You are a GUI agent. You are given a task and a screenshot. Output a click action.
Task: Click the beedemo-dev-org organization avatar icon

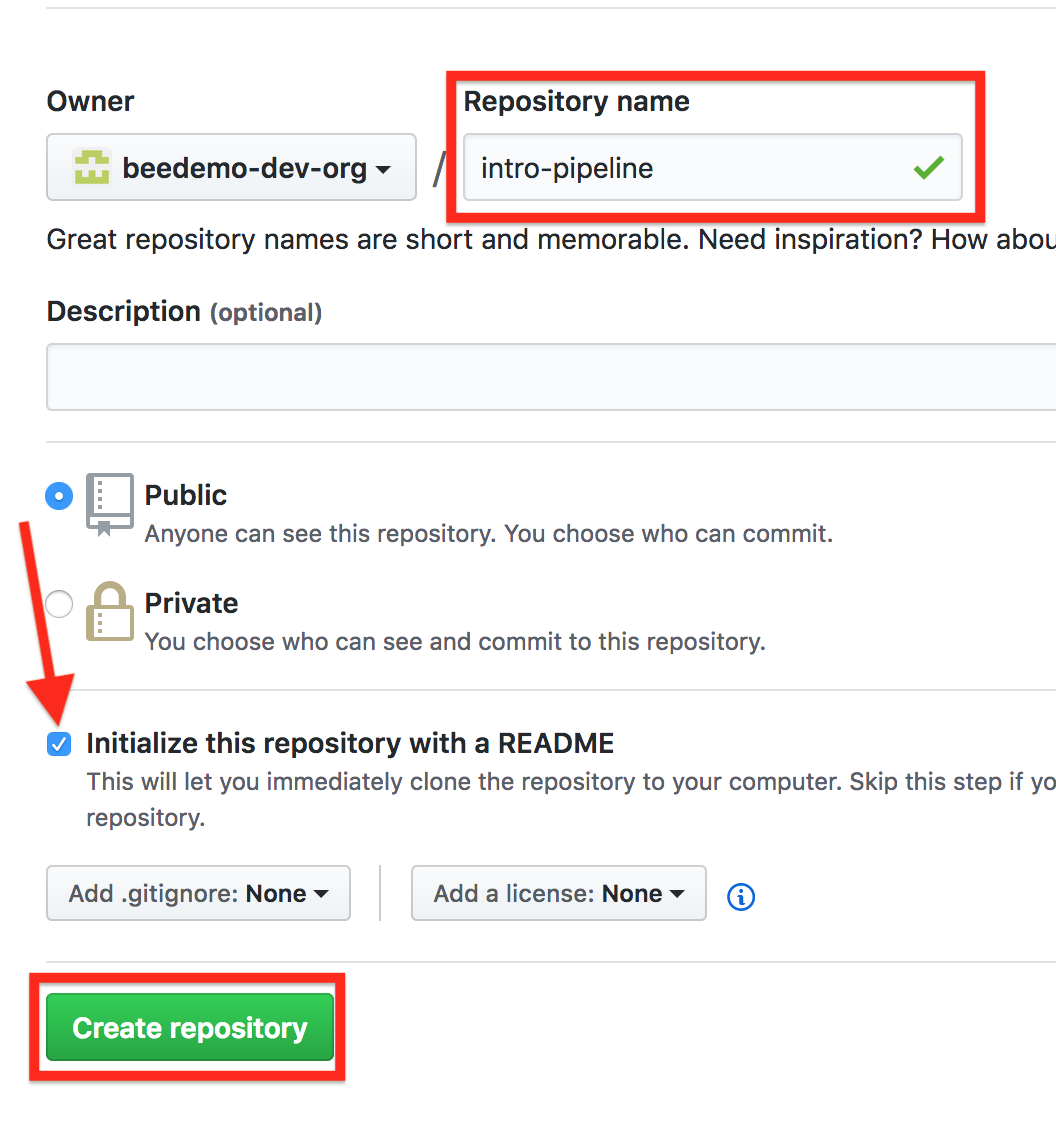tap(92, 167)
